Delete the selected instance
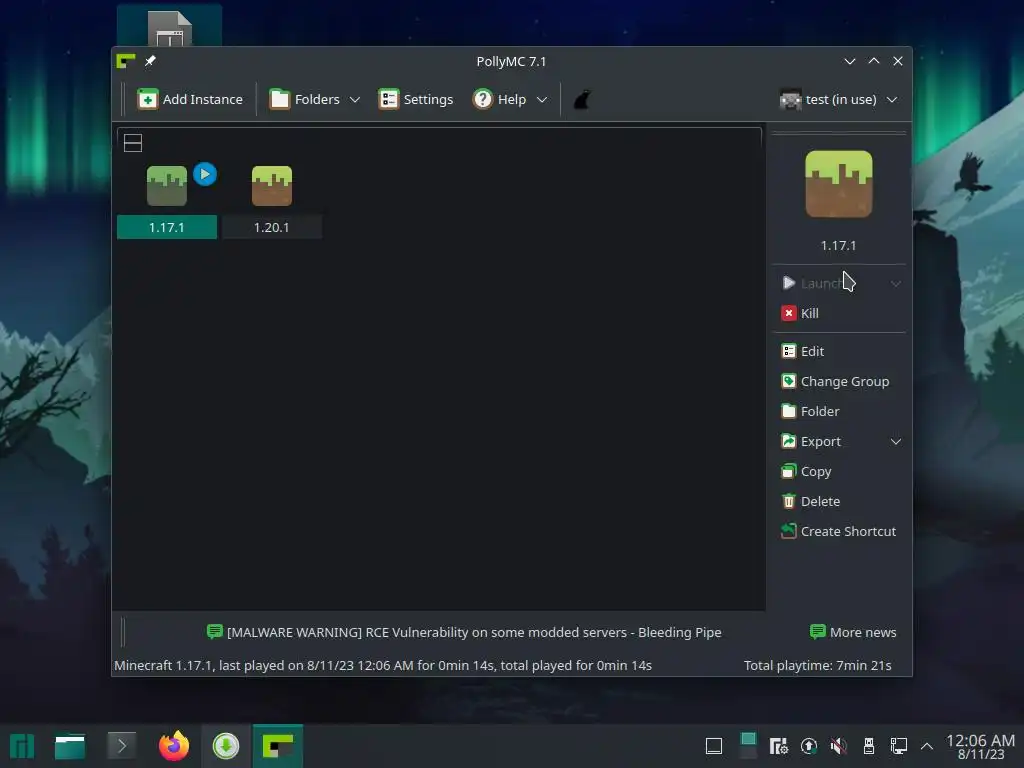 coord(810,502)
